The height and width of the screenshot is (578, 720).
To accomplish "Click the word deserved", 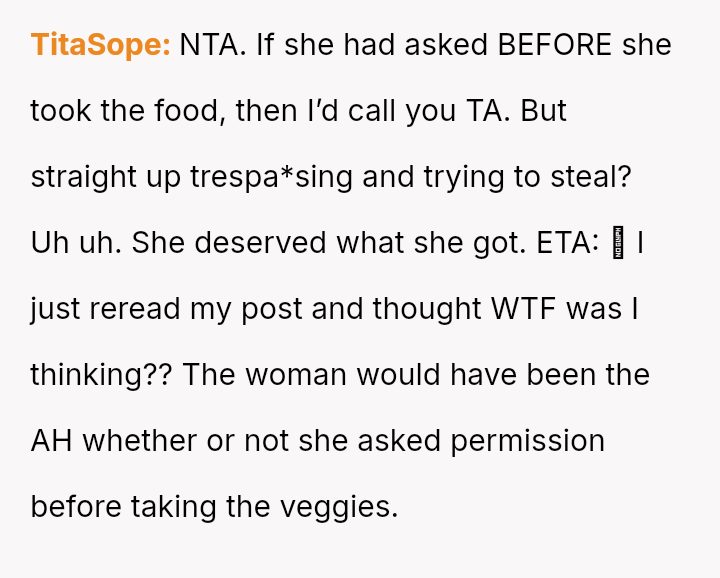I will tap(262, 243).
